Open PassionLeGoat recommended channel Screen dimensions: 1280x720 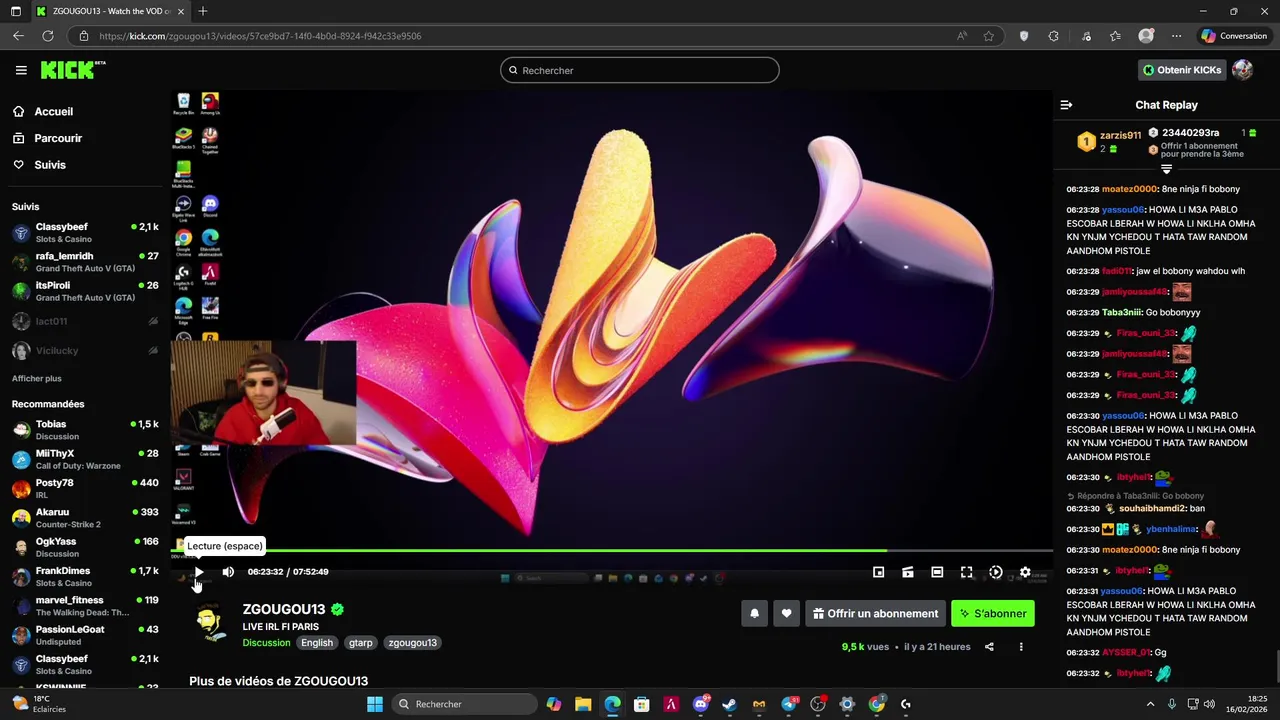(x=85, y=635)
